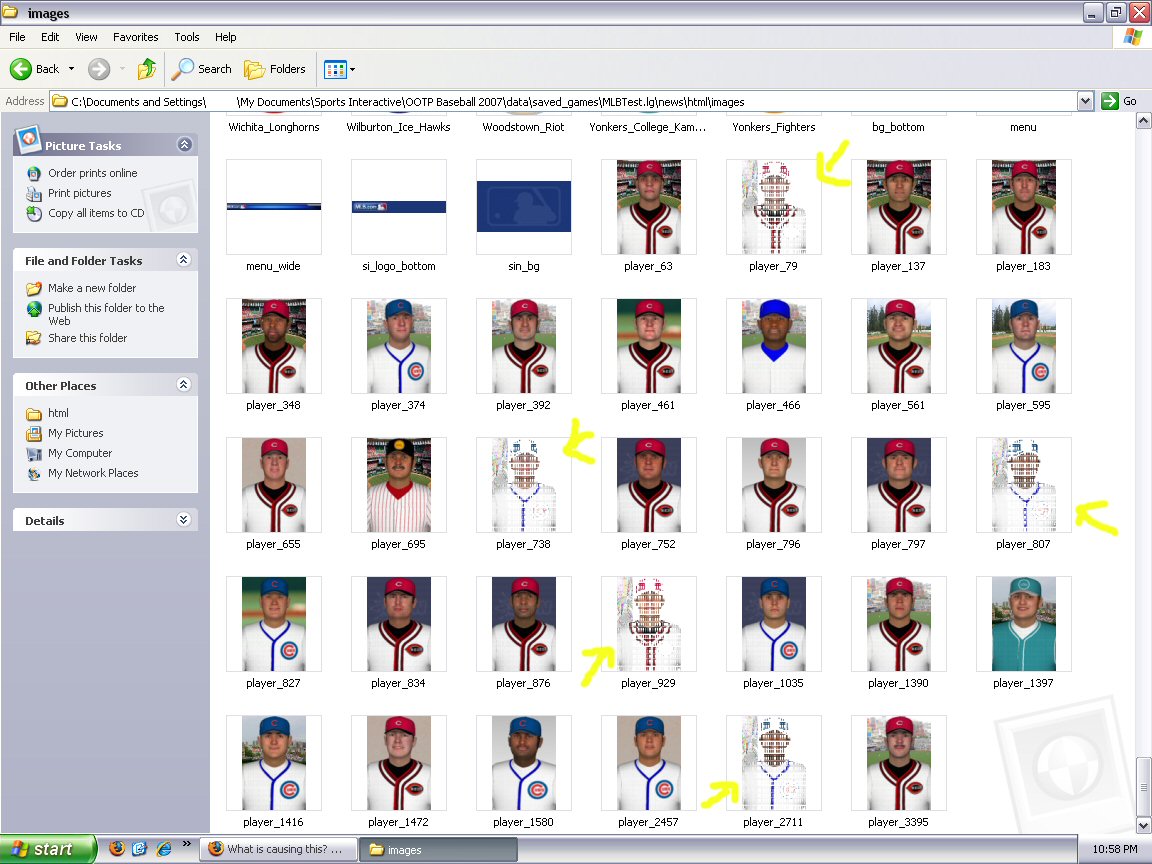Viewport: 1152px width, 864px height.
Task: Click Order prints online
Action: (x=92, y=173)
